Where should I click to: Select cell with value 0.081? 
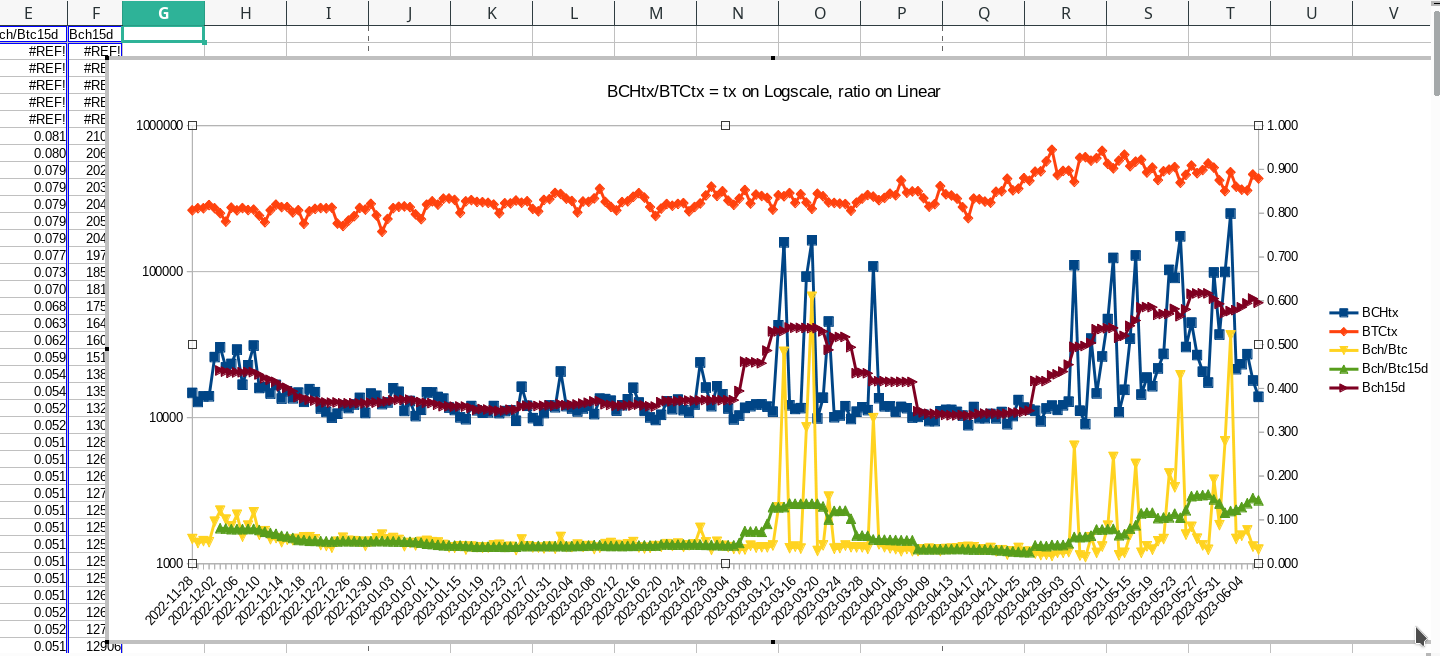coord(33,136)
